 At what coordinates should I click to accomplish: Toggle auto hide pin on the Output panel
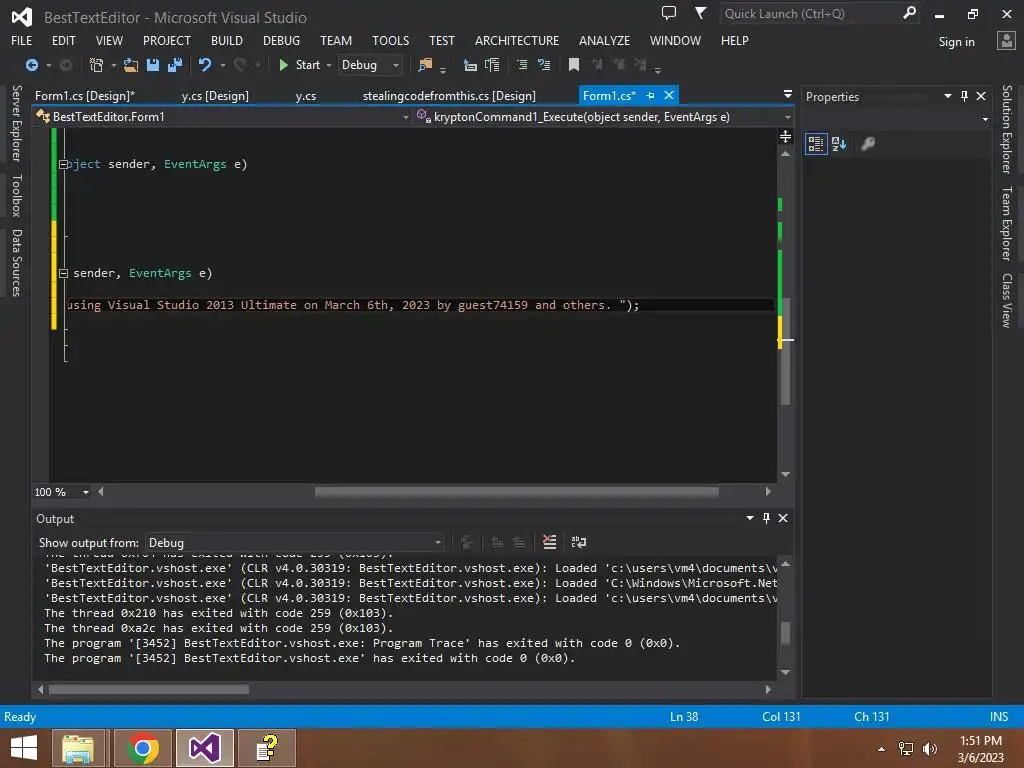pos(766,518)
